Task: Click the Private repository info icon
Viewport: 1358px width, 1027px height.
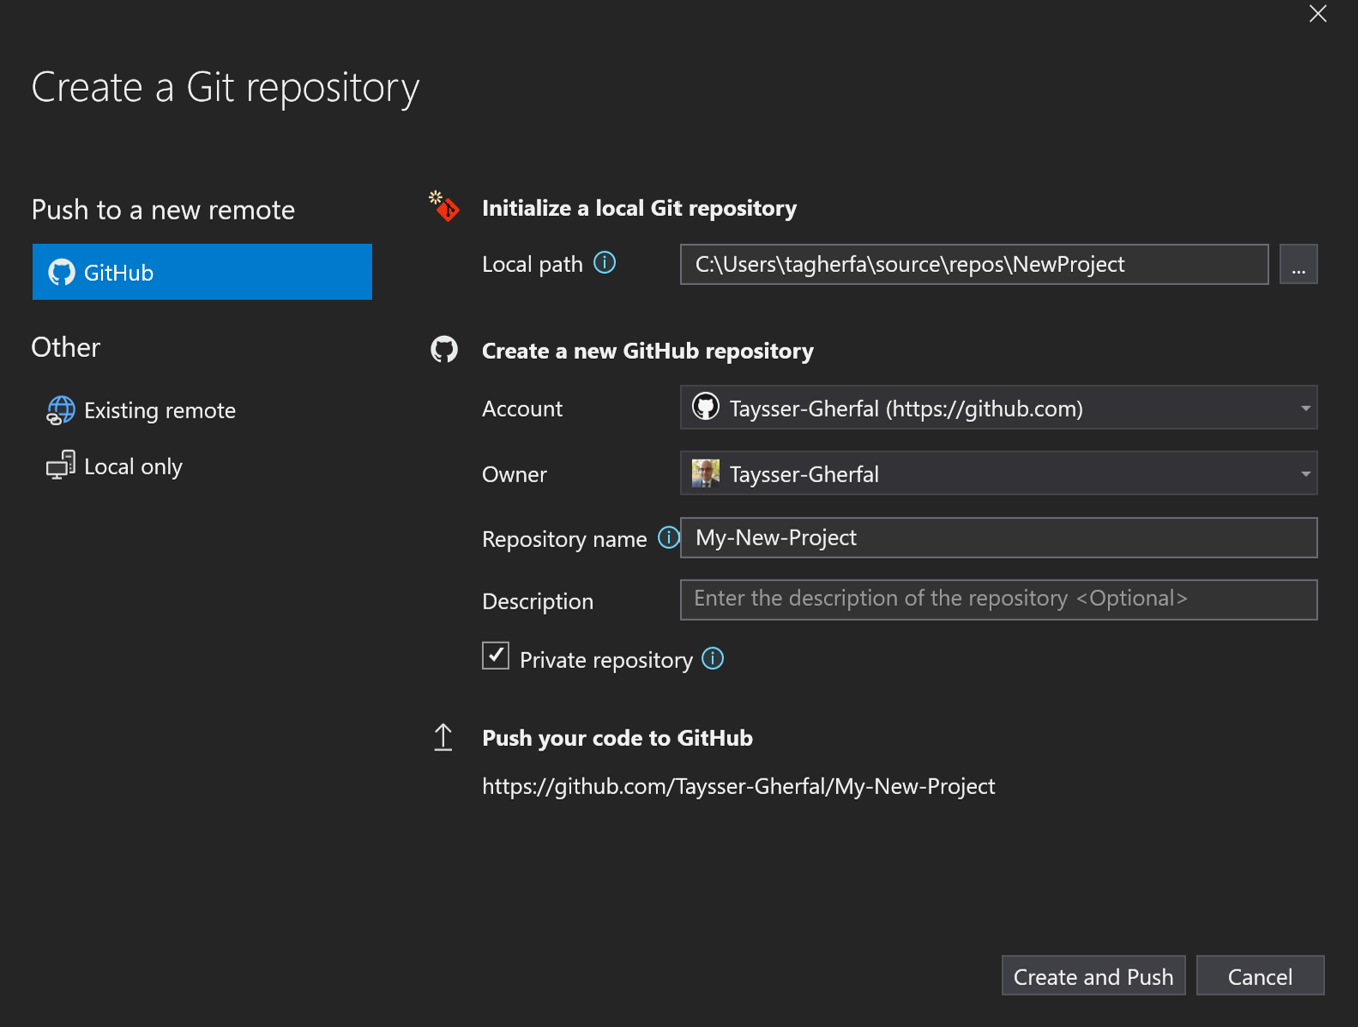Action: coord(713,659)
